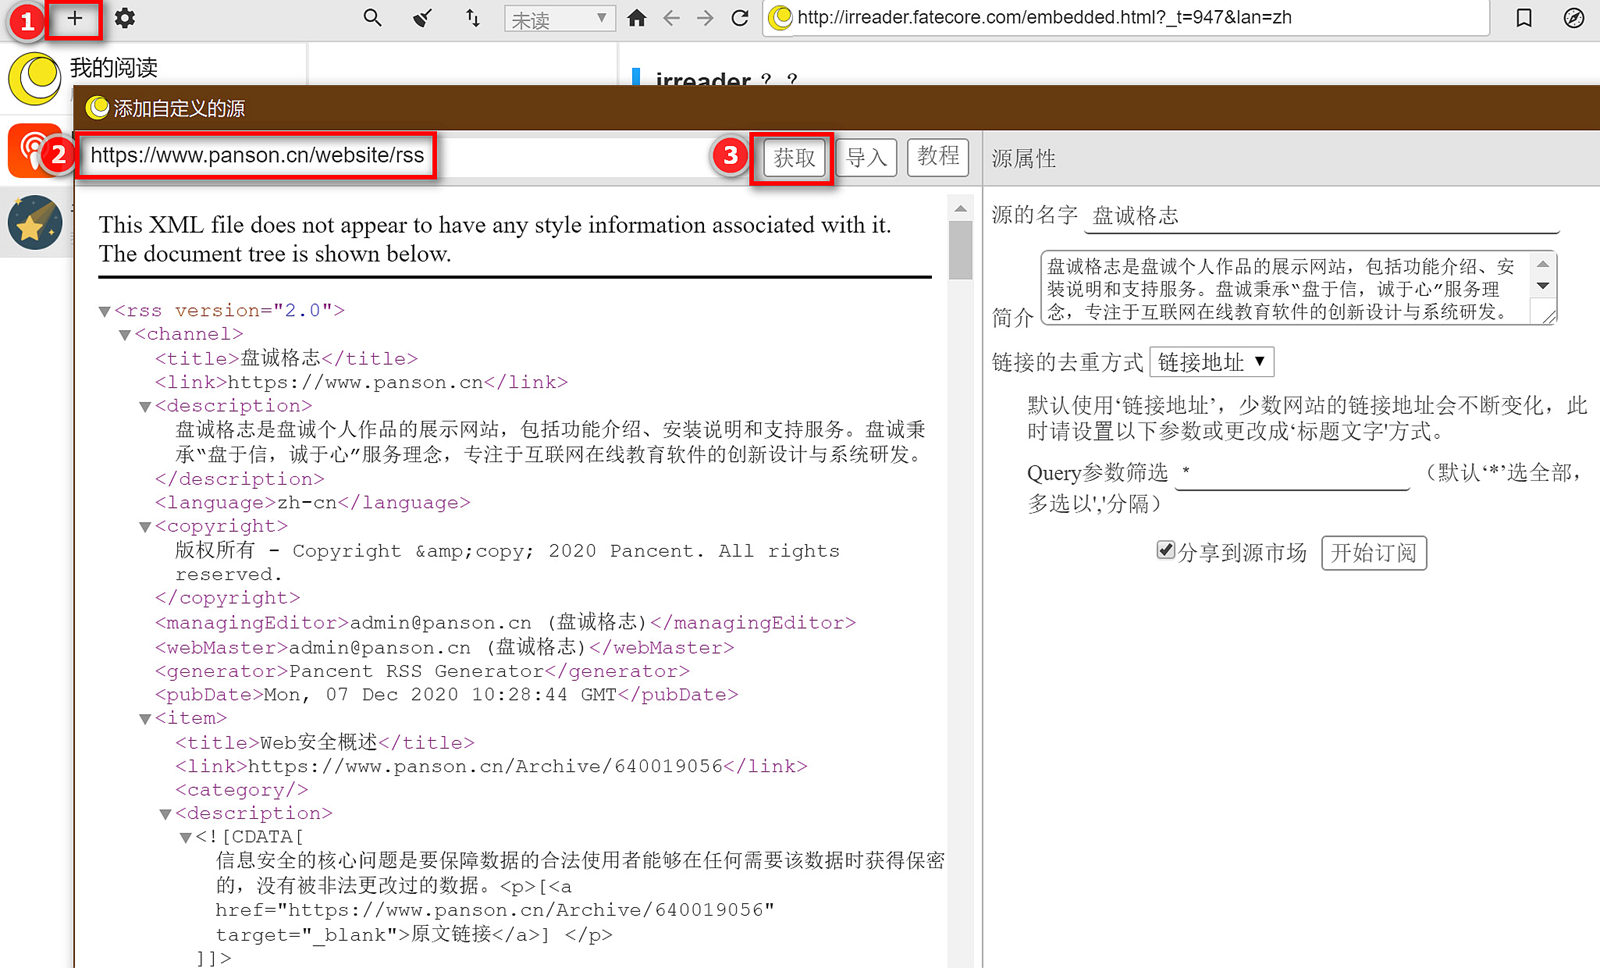Open the 教程 tutorial button
The width and height of the screenshot is (1600, 968).
coord(938,157)
